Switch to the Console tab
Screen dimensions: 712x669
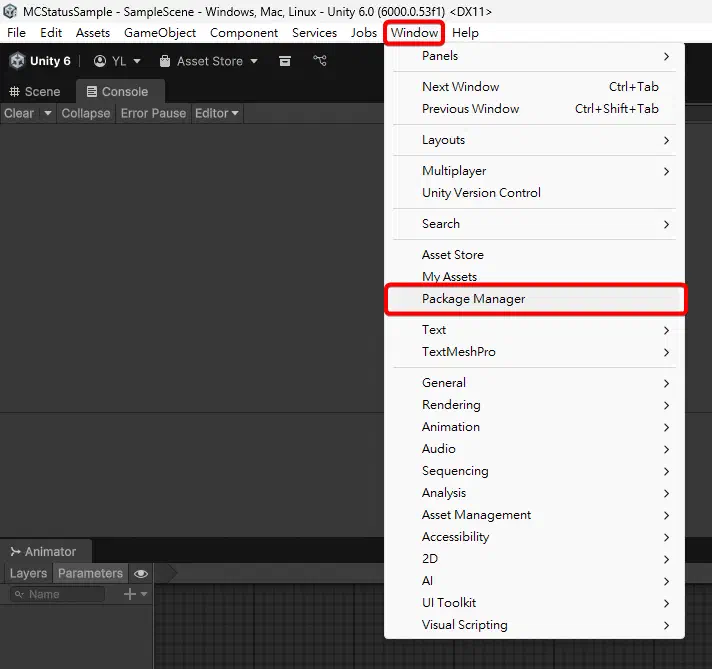[120, 92]
